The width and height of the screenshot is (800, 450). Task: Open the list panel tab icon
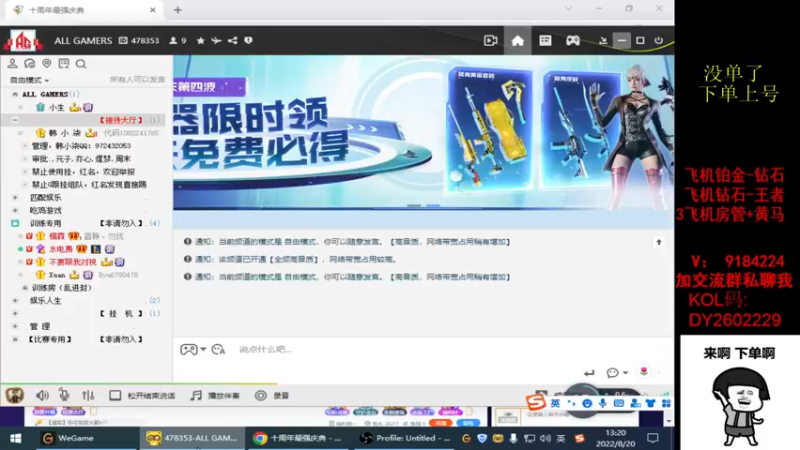coord(545,40)
